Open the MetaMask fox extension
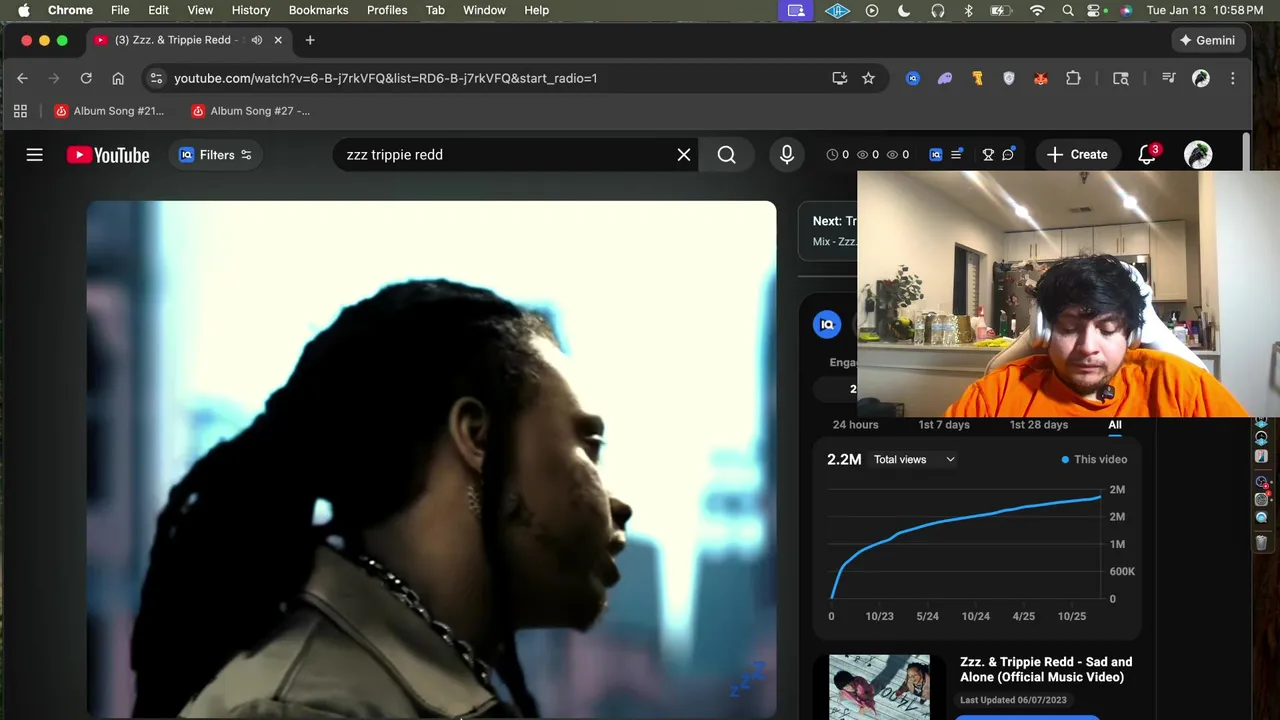The image size is (1280, 720). click(x=1041, y=78)
